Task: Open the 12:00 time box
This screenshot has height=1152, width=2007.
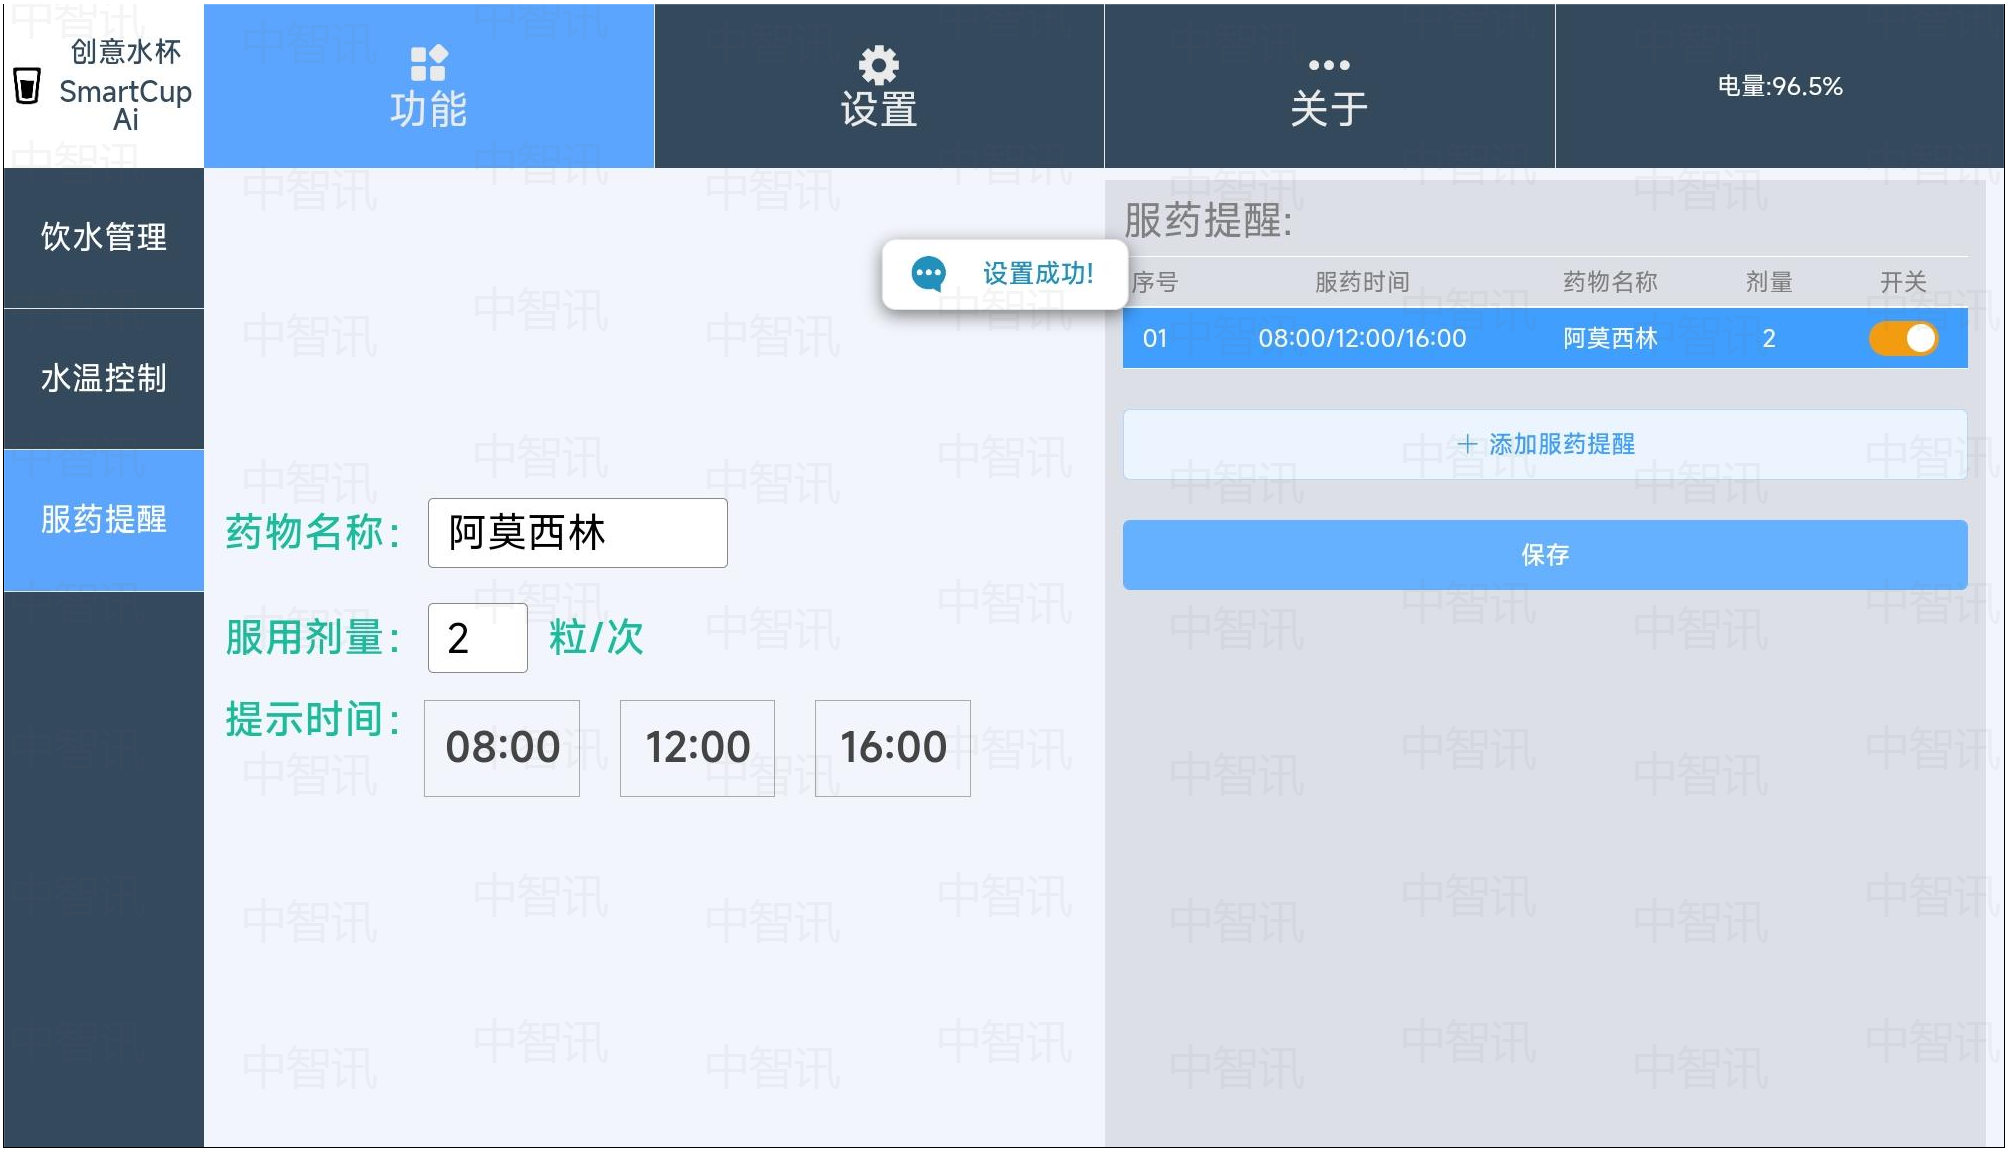Action: pos(698,748)
